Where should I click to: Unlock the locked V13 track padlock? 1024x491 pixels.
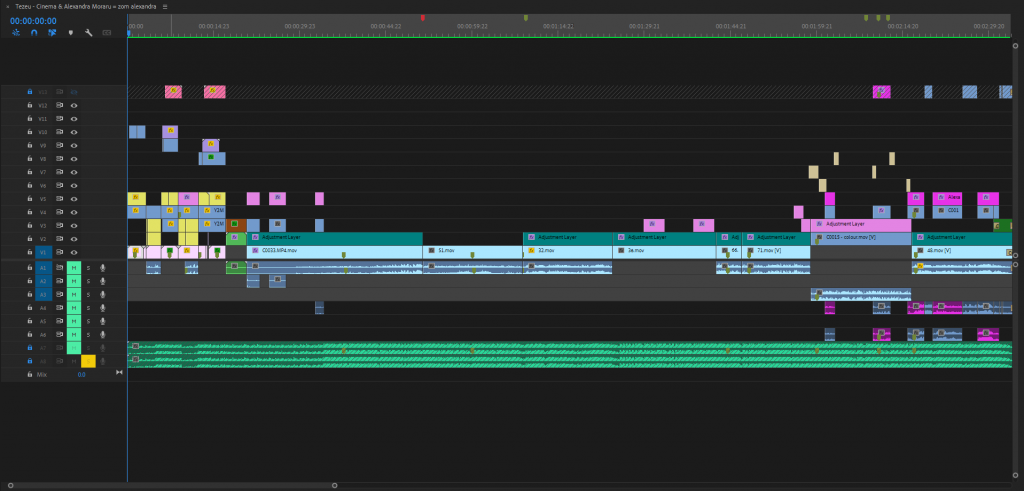point(29,92)
